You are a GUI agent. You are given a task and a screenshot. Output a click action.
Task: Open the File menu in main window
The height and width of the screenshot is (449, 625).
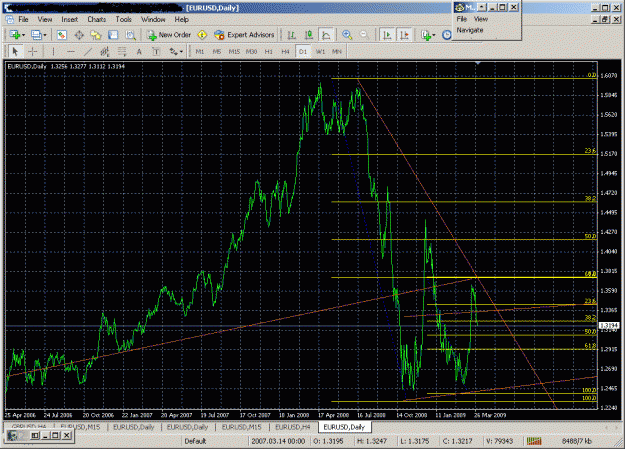[x=23, y=19]
